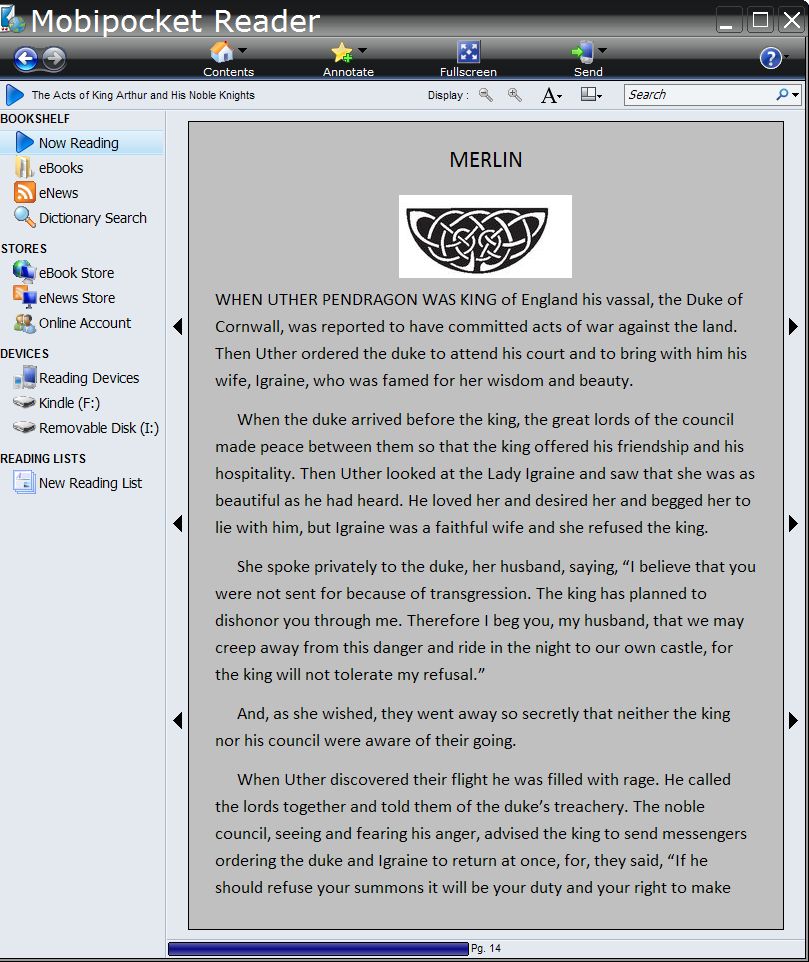This screenshot has width=809, height=962.
Task: Expand the Annotate dropdown arrow
Action: point(362,50)
